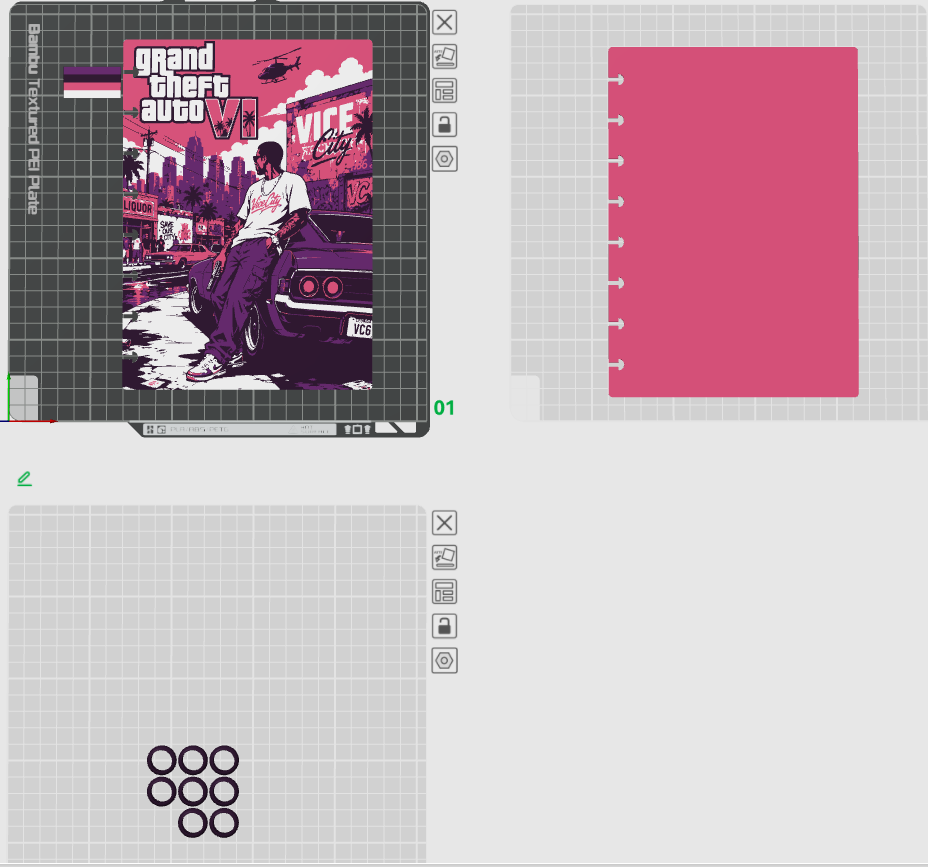The image size is (928, 867).
Task: Toggle the lock on plate 01
Action: (x=444, y=125)
